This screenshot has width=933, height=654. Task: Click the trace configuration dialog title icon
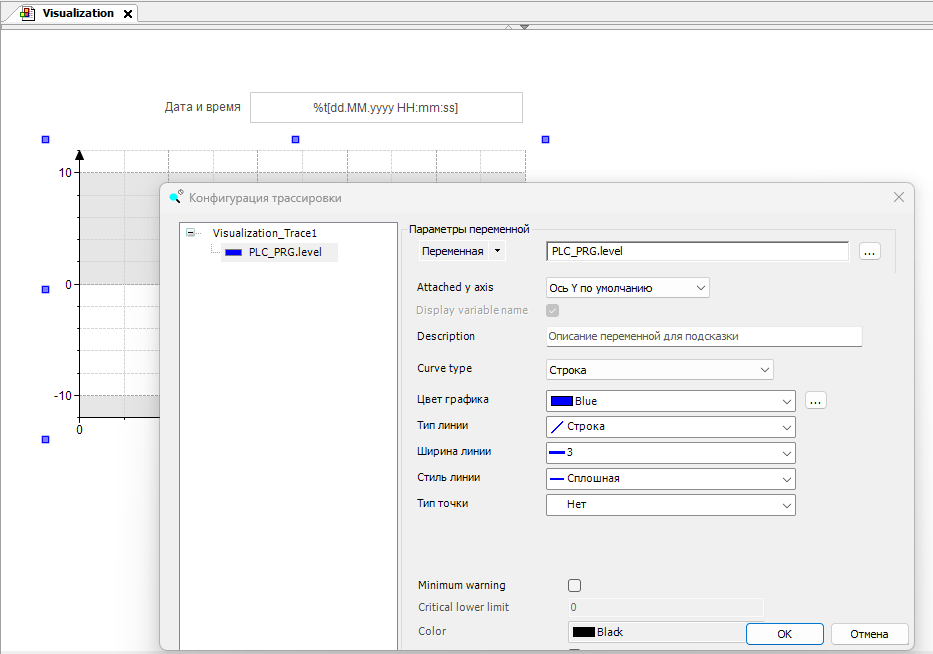tap(177, 197)
